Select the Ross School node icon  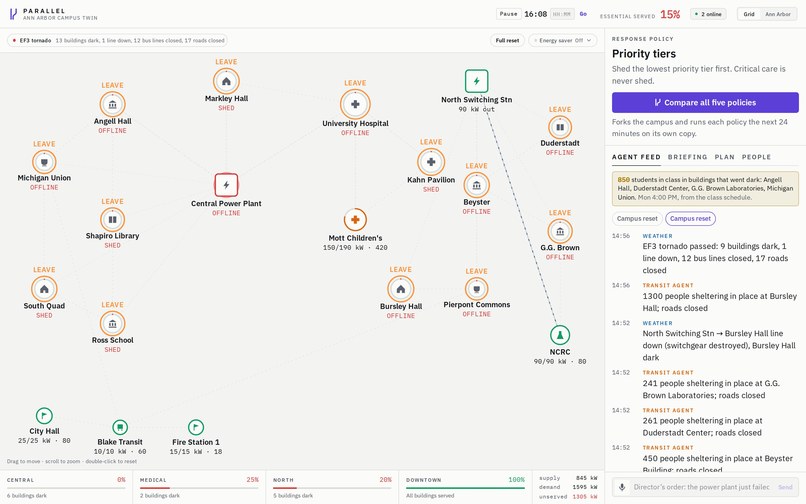[113, 323]
